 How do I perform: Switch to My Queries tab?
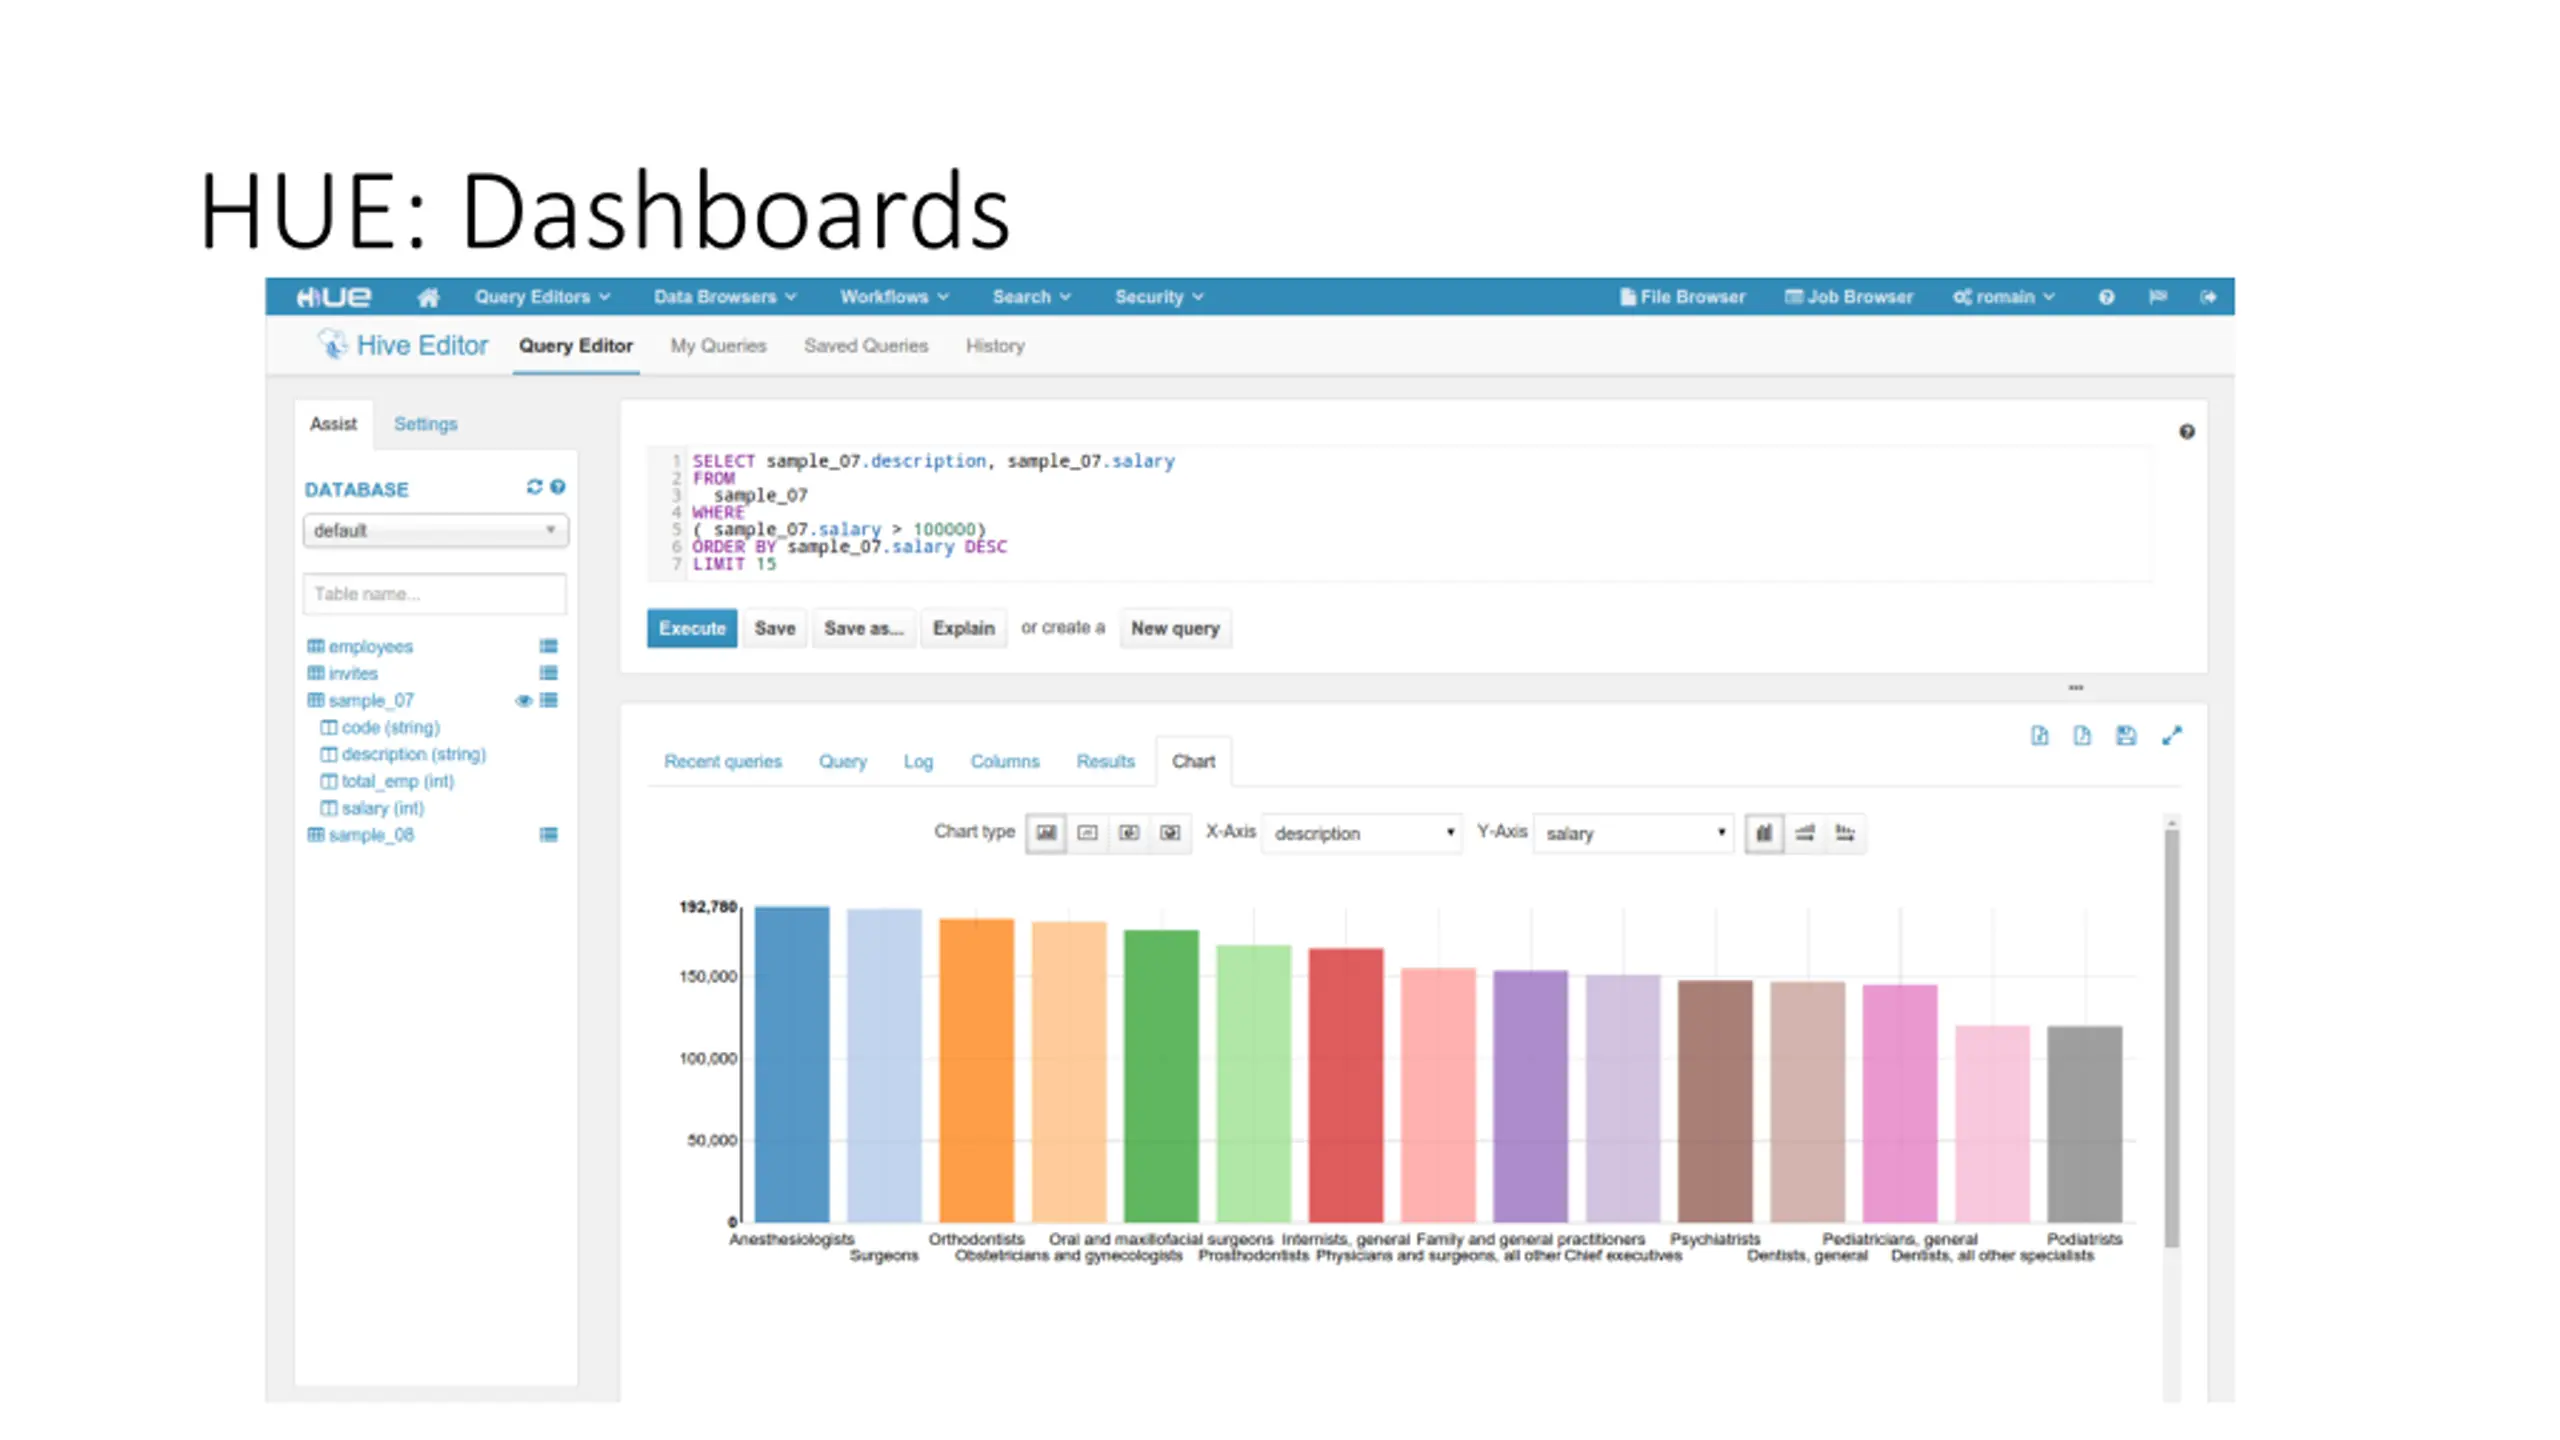point(718,346)
